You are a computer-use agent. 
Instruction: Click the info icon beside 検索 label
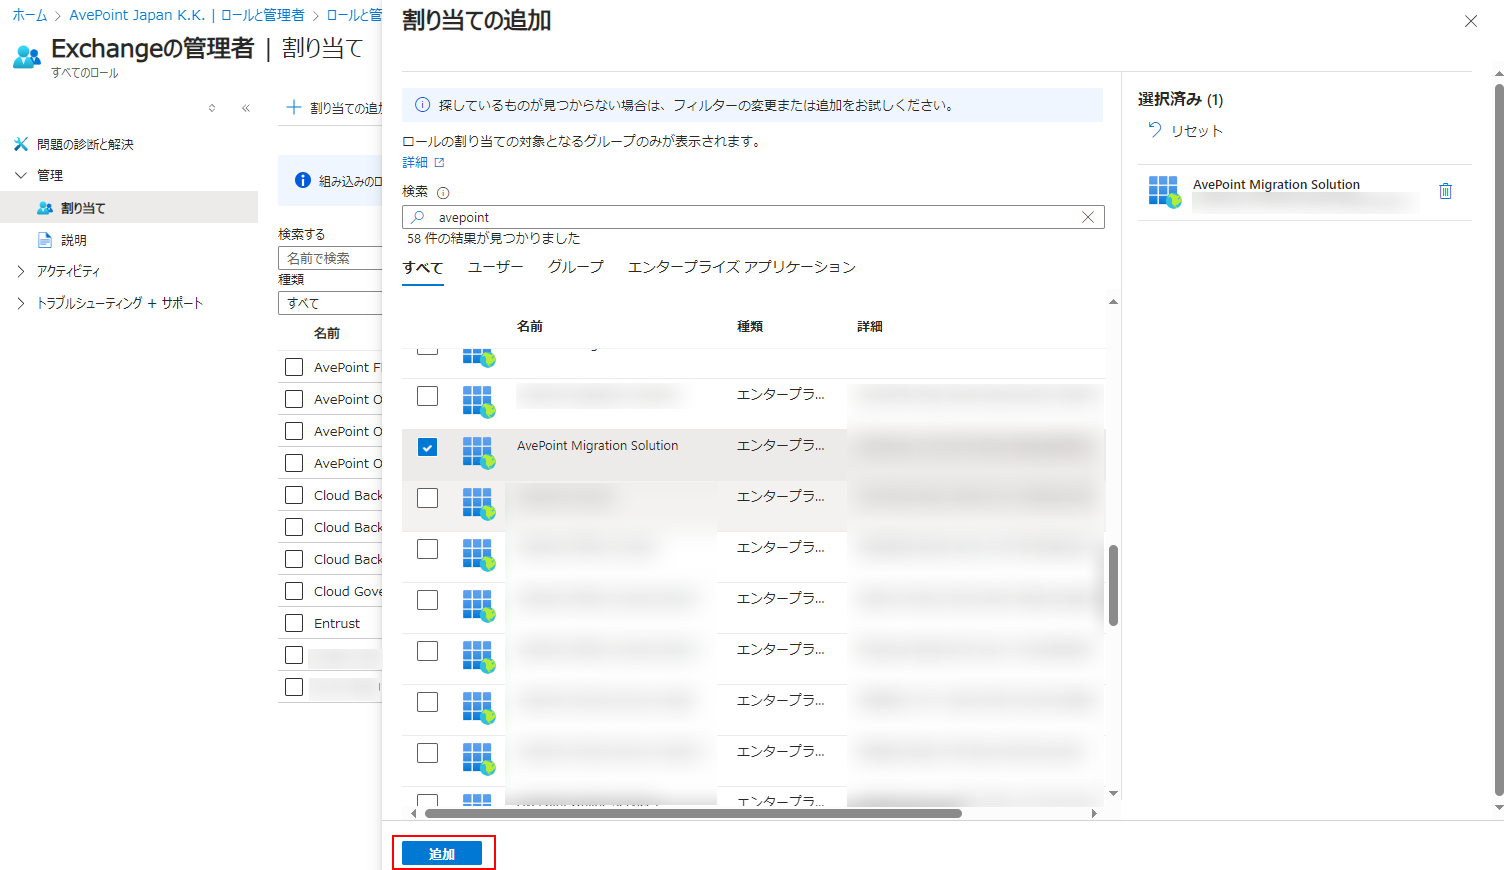click(x=443, y=193)
